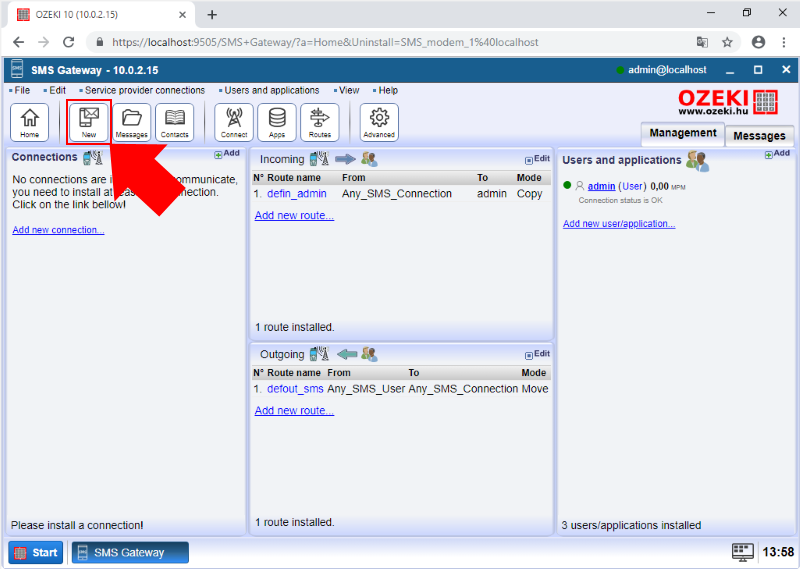Click the browser translate page icon
The width and height of the screenshot is (800, 569).
(702, 42)
